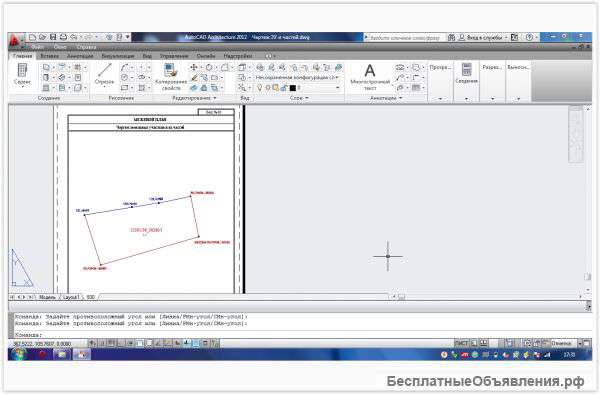
Task: Expand the Слои panel title arrow
Action: pos(307,98)
